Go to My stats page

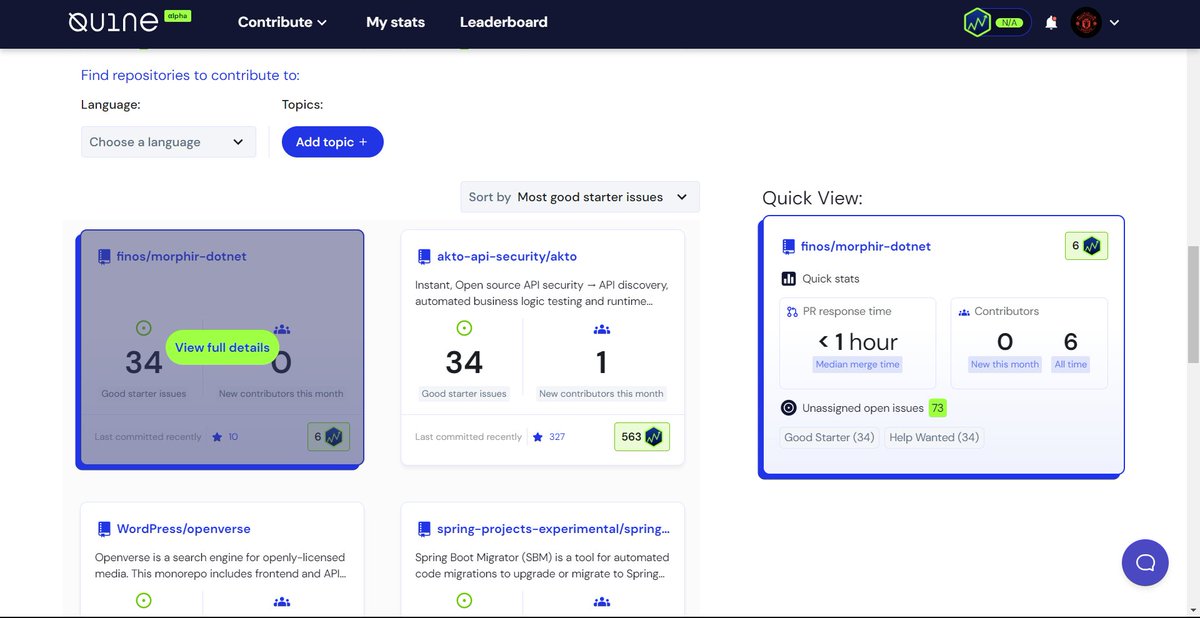tap(395, 22)
